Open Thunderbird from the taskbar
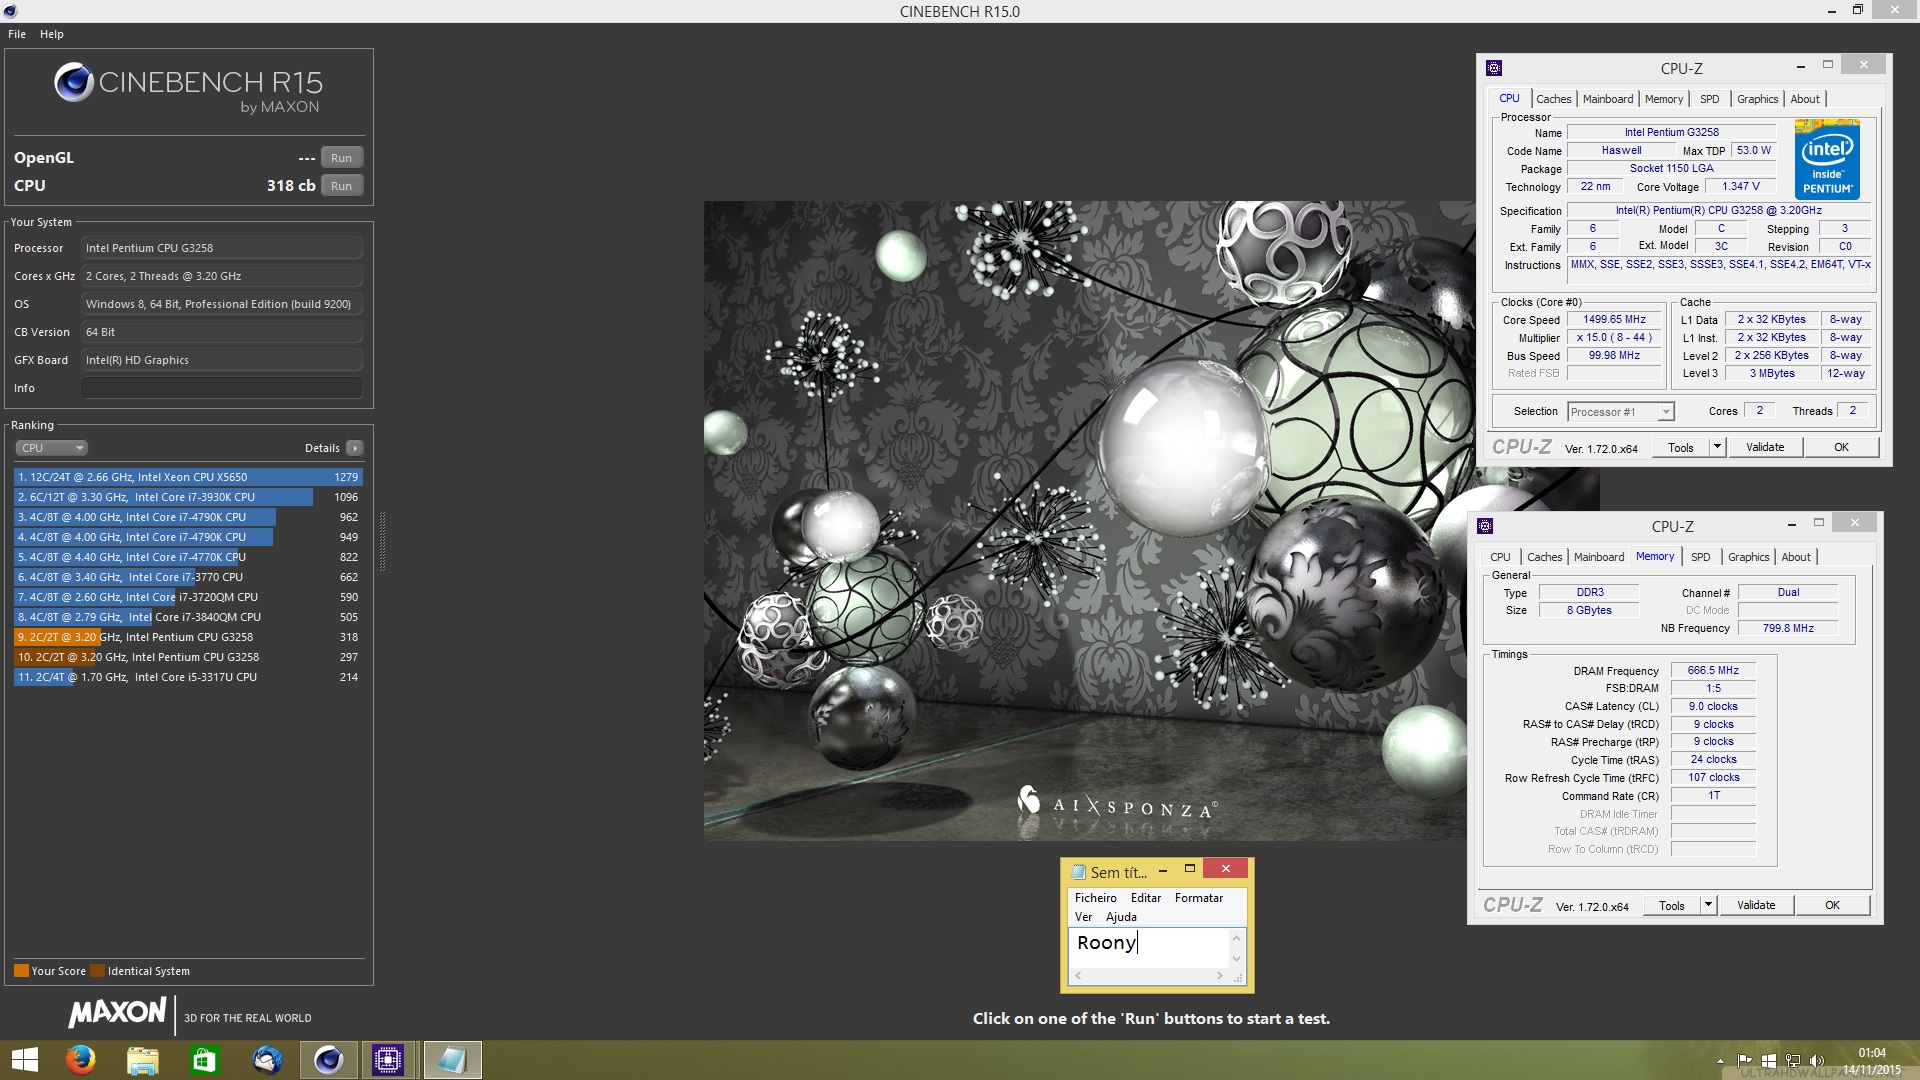This screenshot has width=1920, height=1080. (x=267, y=1060)
